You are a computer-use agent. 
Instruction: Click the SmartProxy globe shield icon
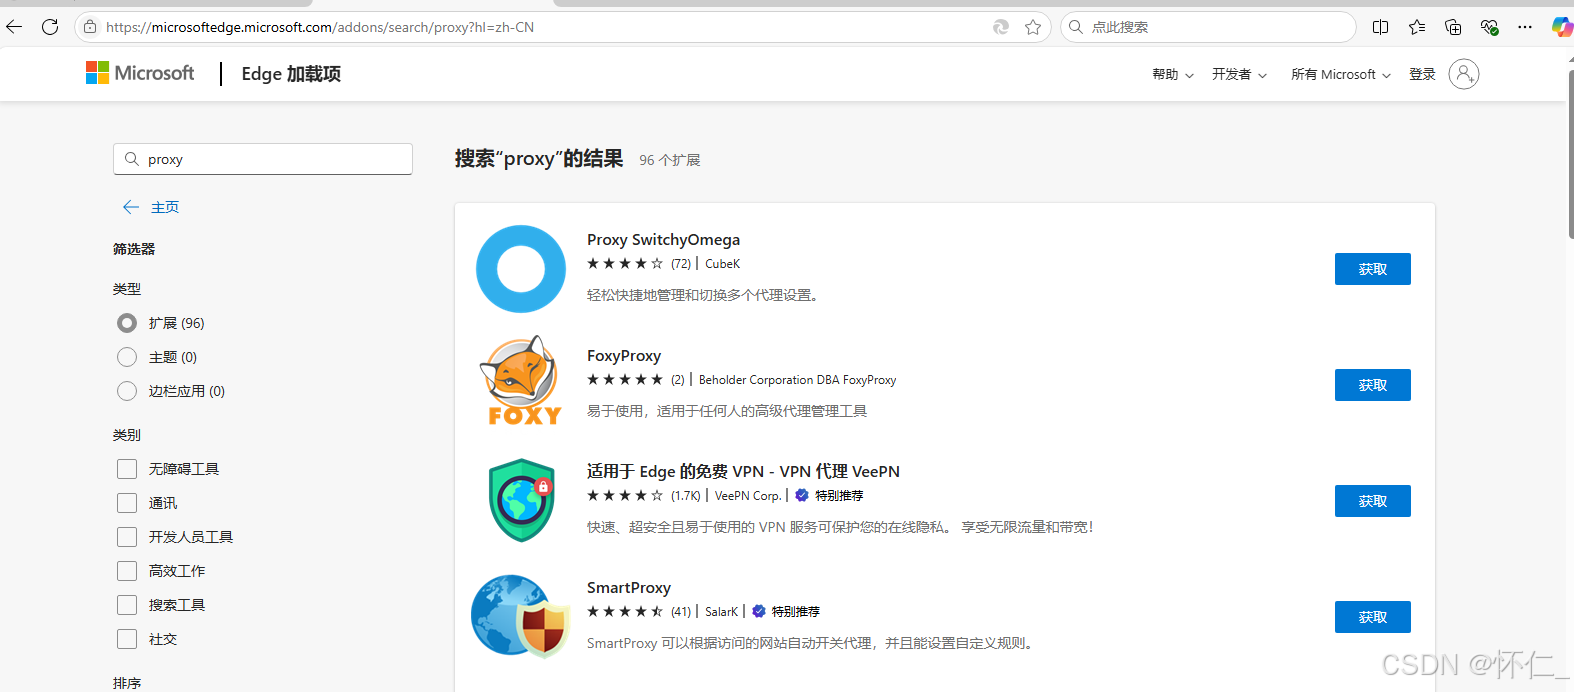tap(520, 616)
